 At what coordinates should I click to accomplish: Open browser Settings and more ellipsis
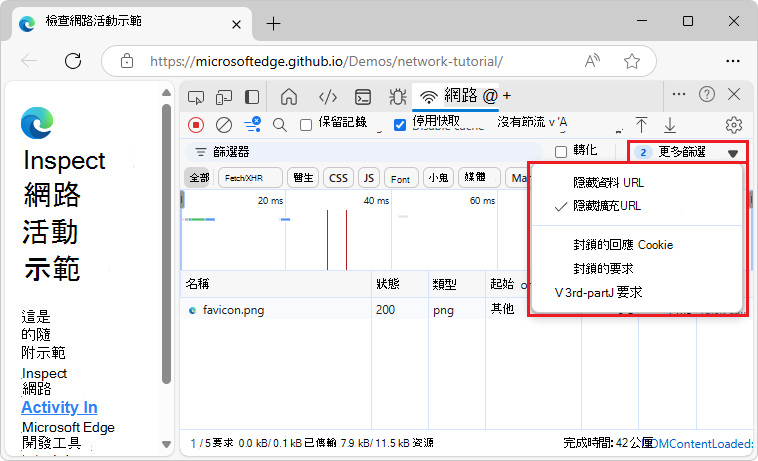[733, 61]
